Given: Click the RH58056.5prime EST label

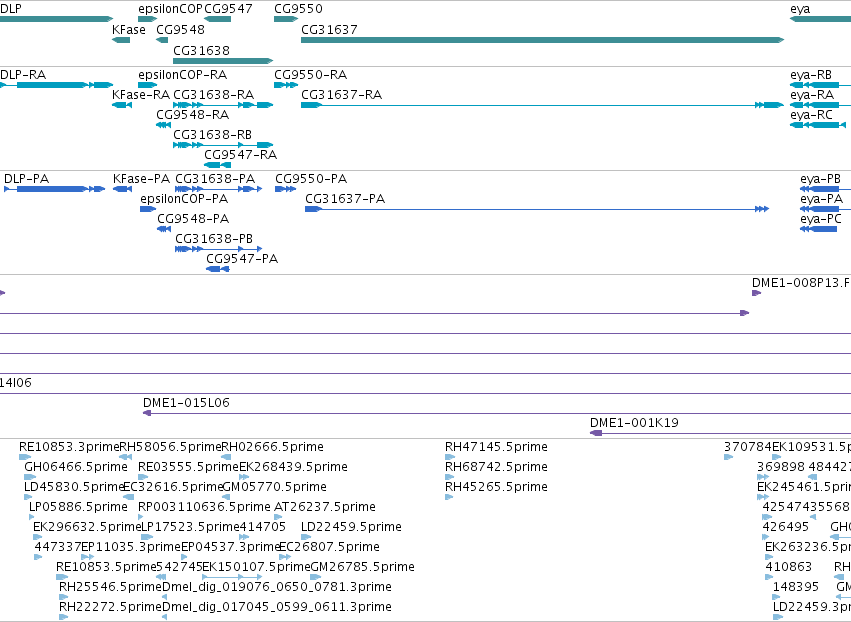Looking at the screenshot, I should pos(170,447).
